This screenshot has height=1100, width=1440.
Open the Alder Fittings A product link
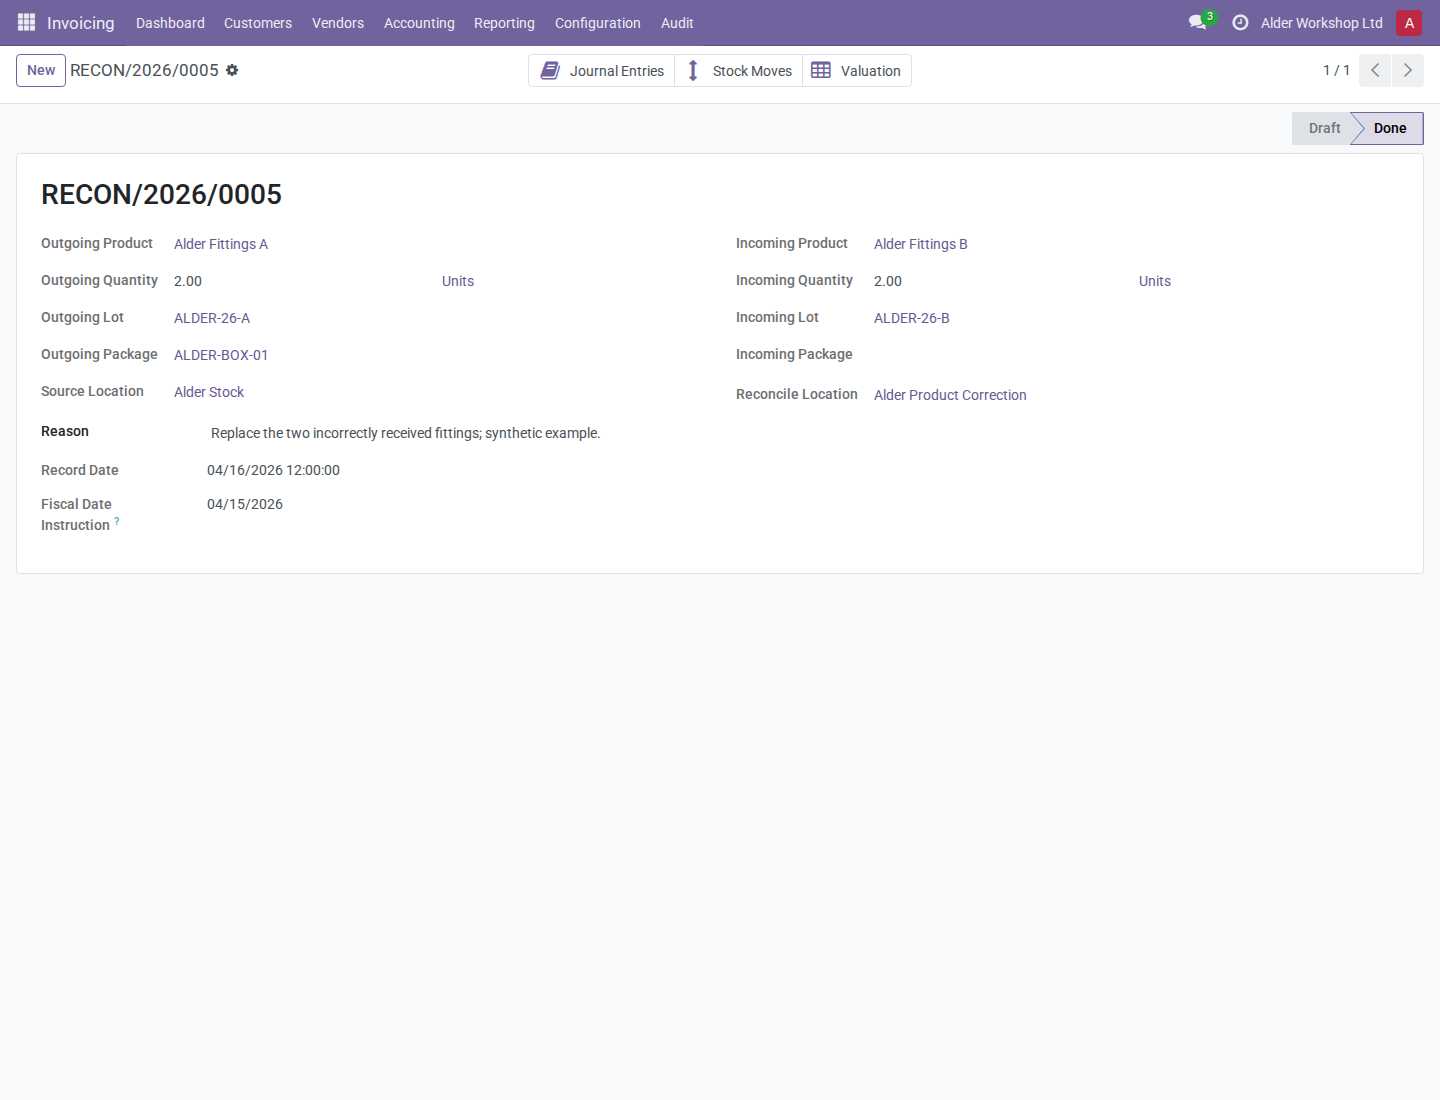coord(221,244)
